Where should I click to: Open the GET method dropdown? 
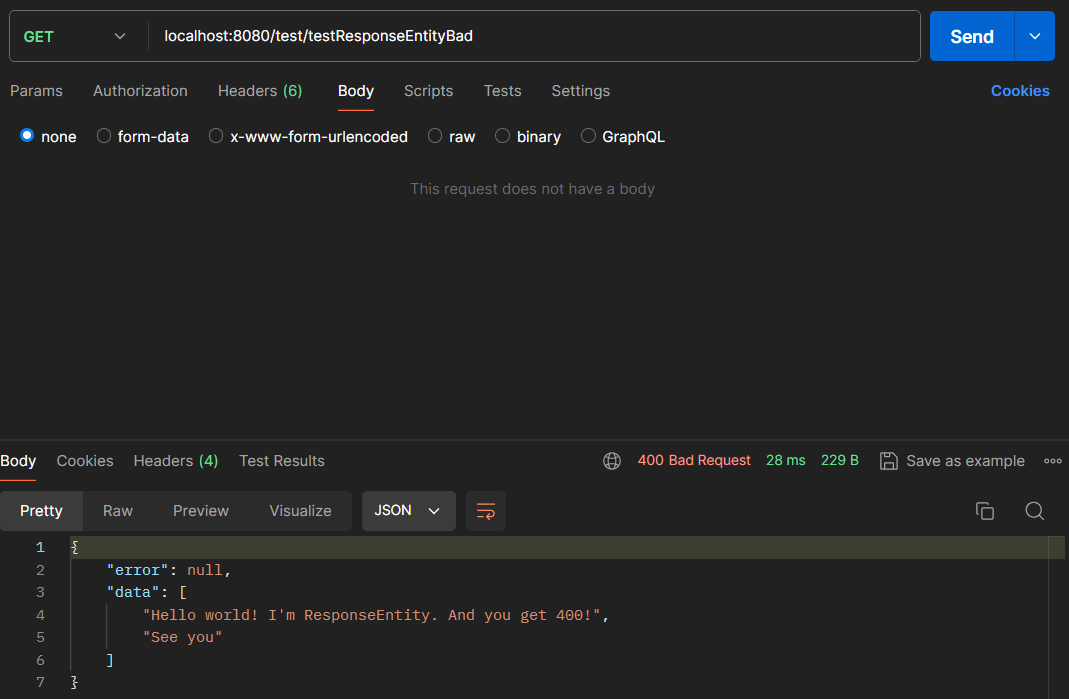[75, 37]
